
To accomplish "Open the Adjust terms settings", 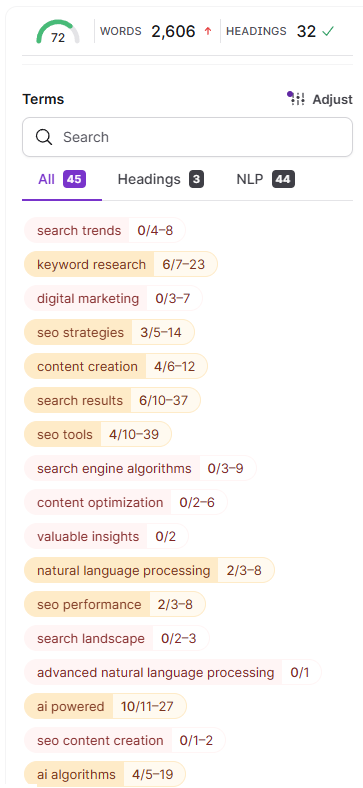I will pos(320,99).
